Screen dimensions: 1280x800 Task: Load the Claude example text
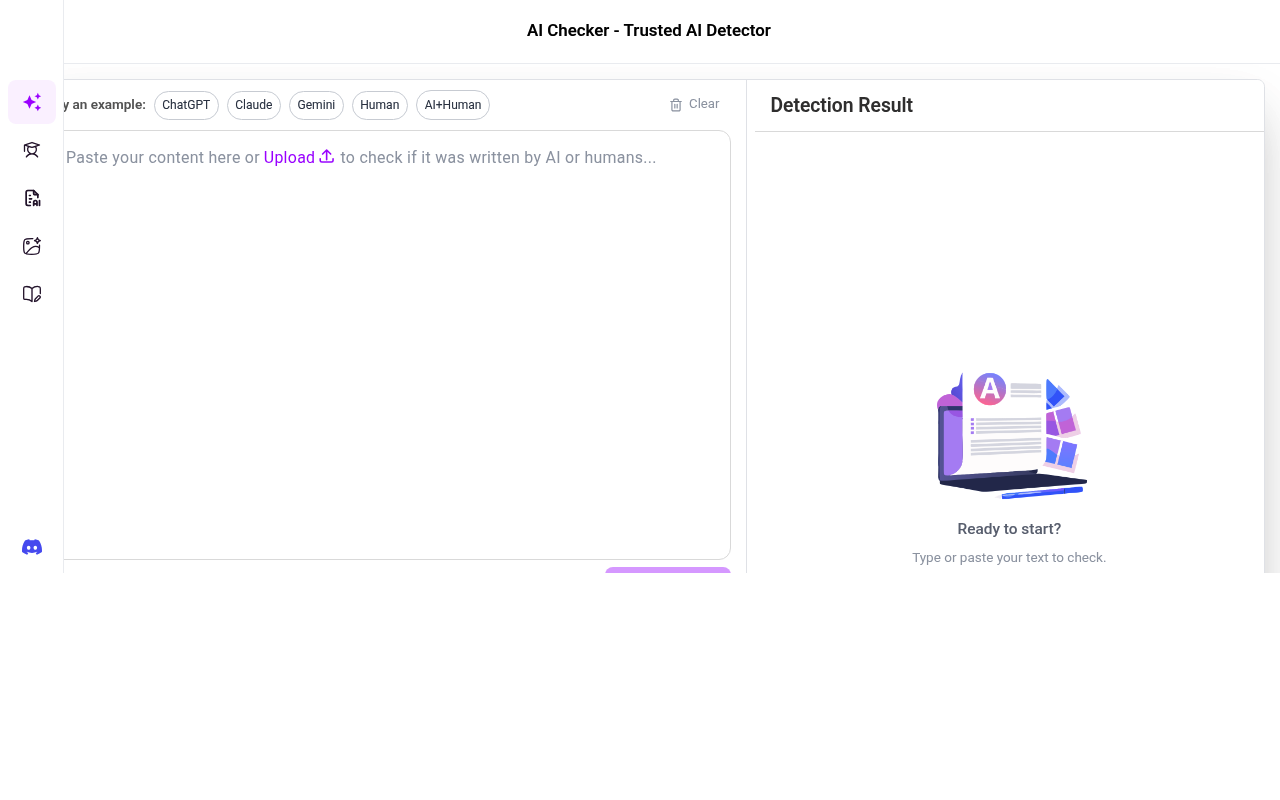[x=254, y=105]
